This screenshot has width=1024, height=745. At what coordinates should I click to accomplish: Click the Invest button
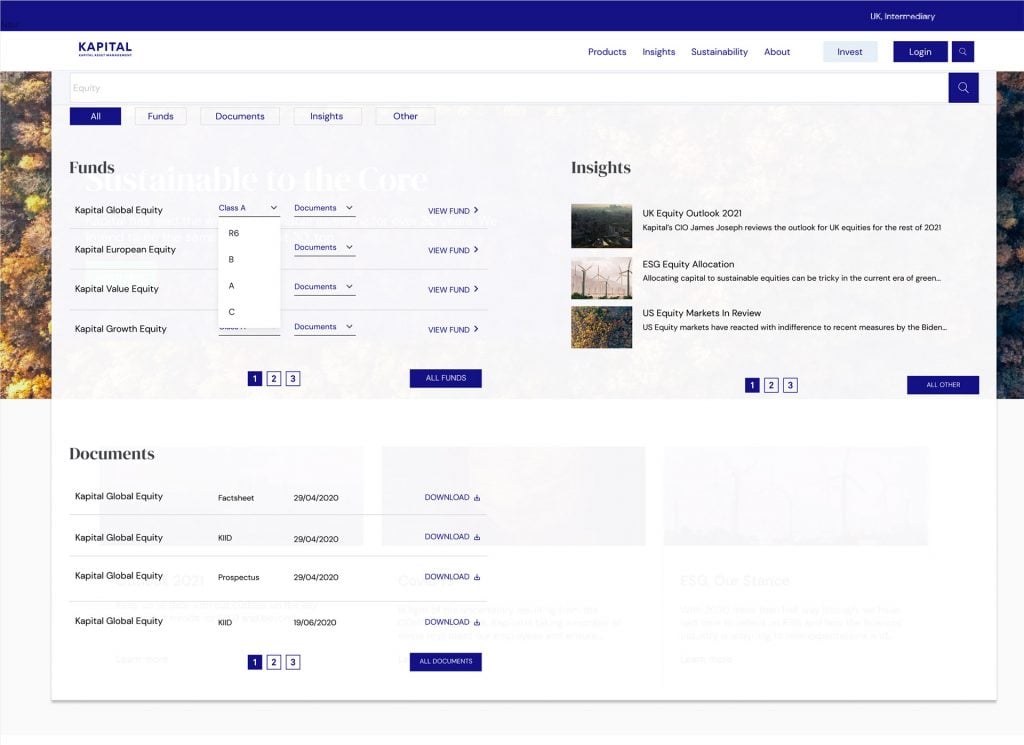[850, 52]
